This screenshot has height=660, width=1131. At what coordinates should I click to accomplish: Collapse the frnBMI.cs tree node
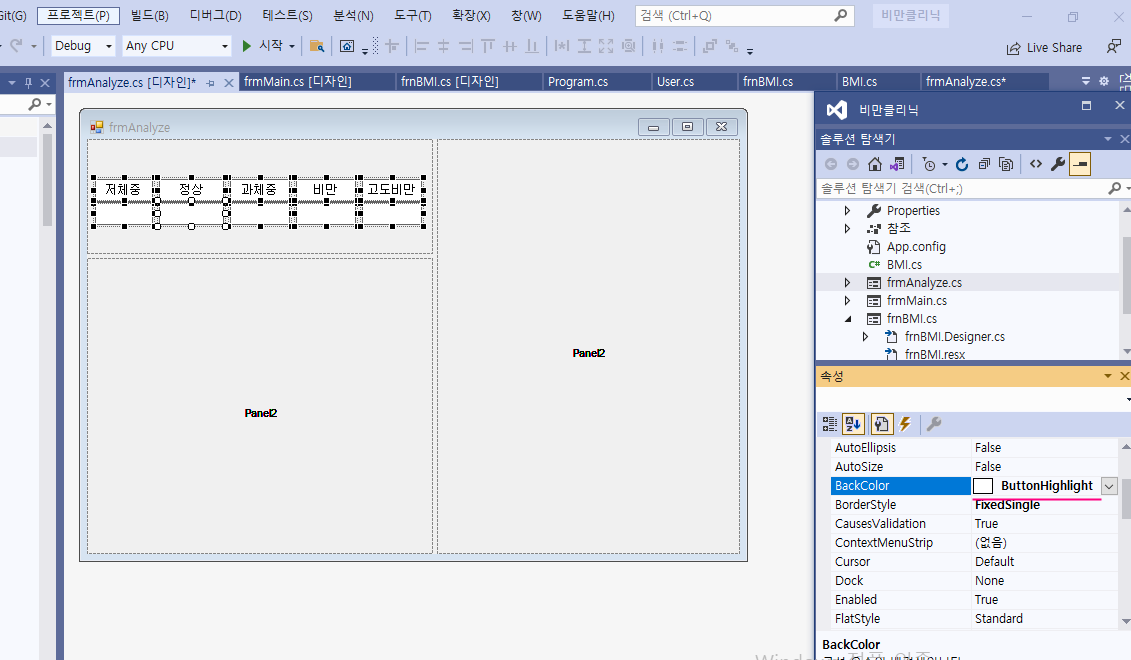click(x=848, y=319)
